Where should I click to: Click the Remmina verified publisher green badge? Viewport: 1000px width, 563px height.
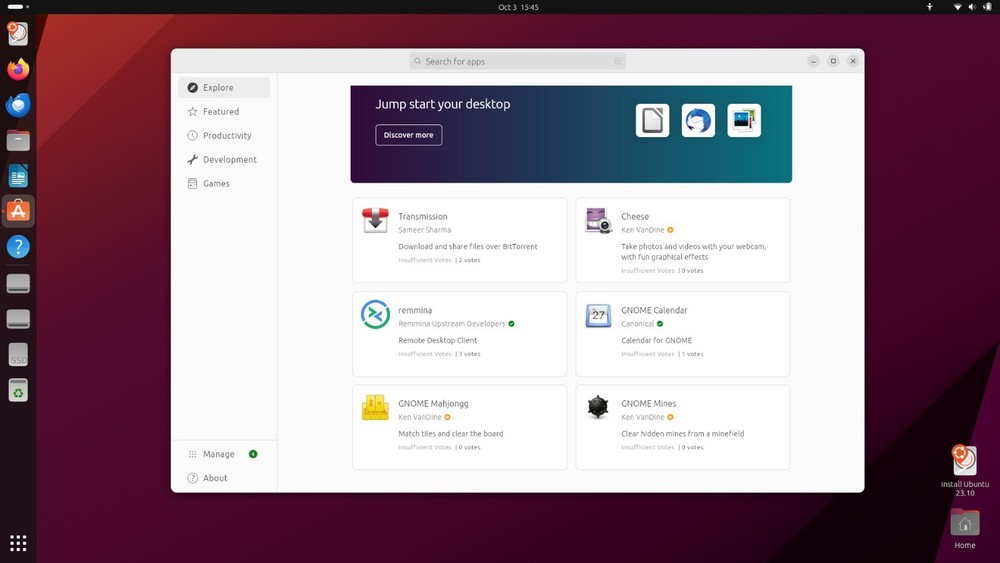(511, 324)
